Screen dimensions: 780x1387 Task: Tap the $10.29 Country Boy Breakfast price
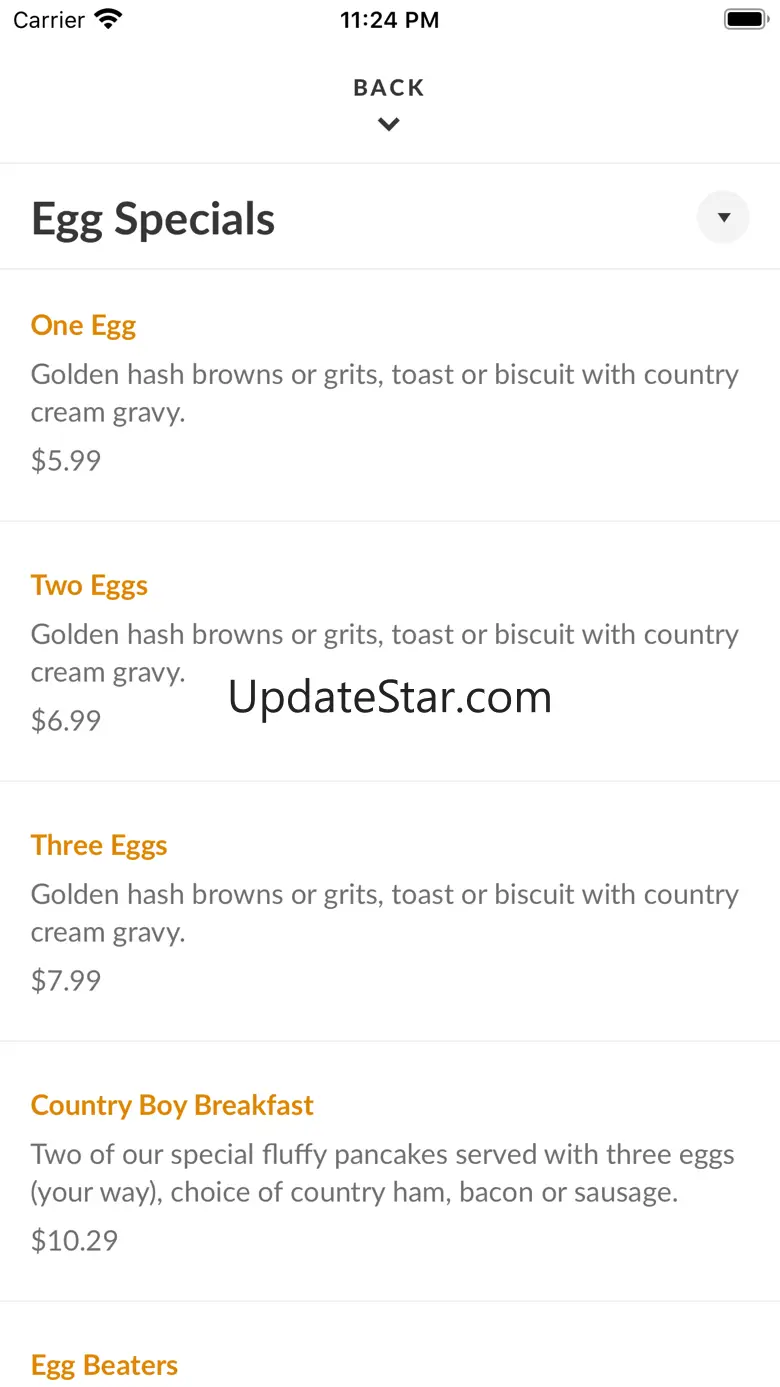75,1241
